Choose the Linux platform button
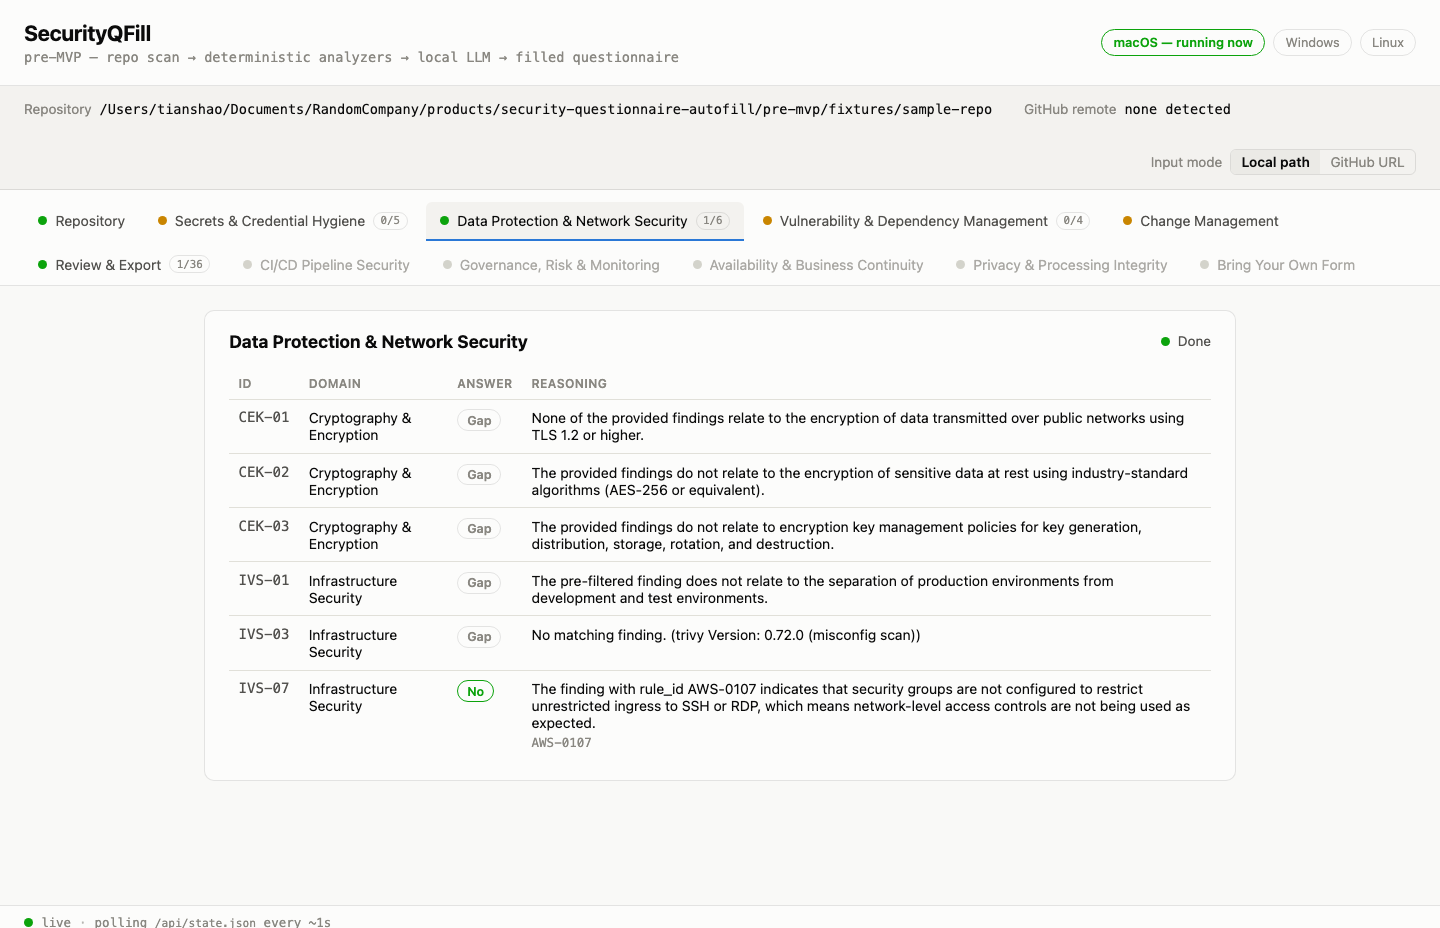Screen dimensions: 1440x928 (1387, 43)
